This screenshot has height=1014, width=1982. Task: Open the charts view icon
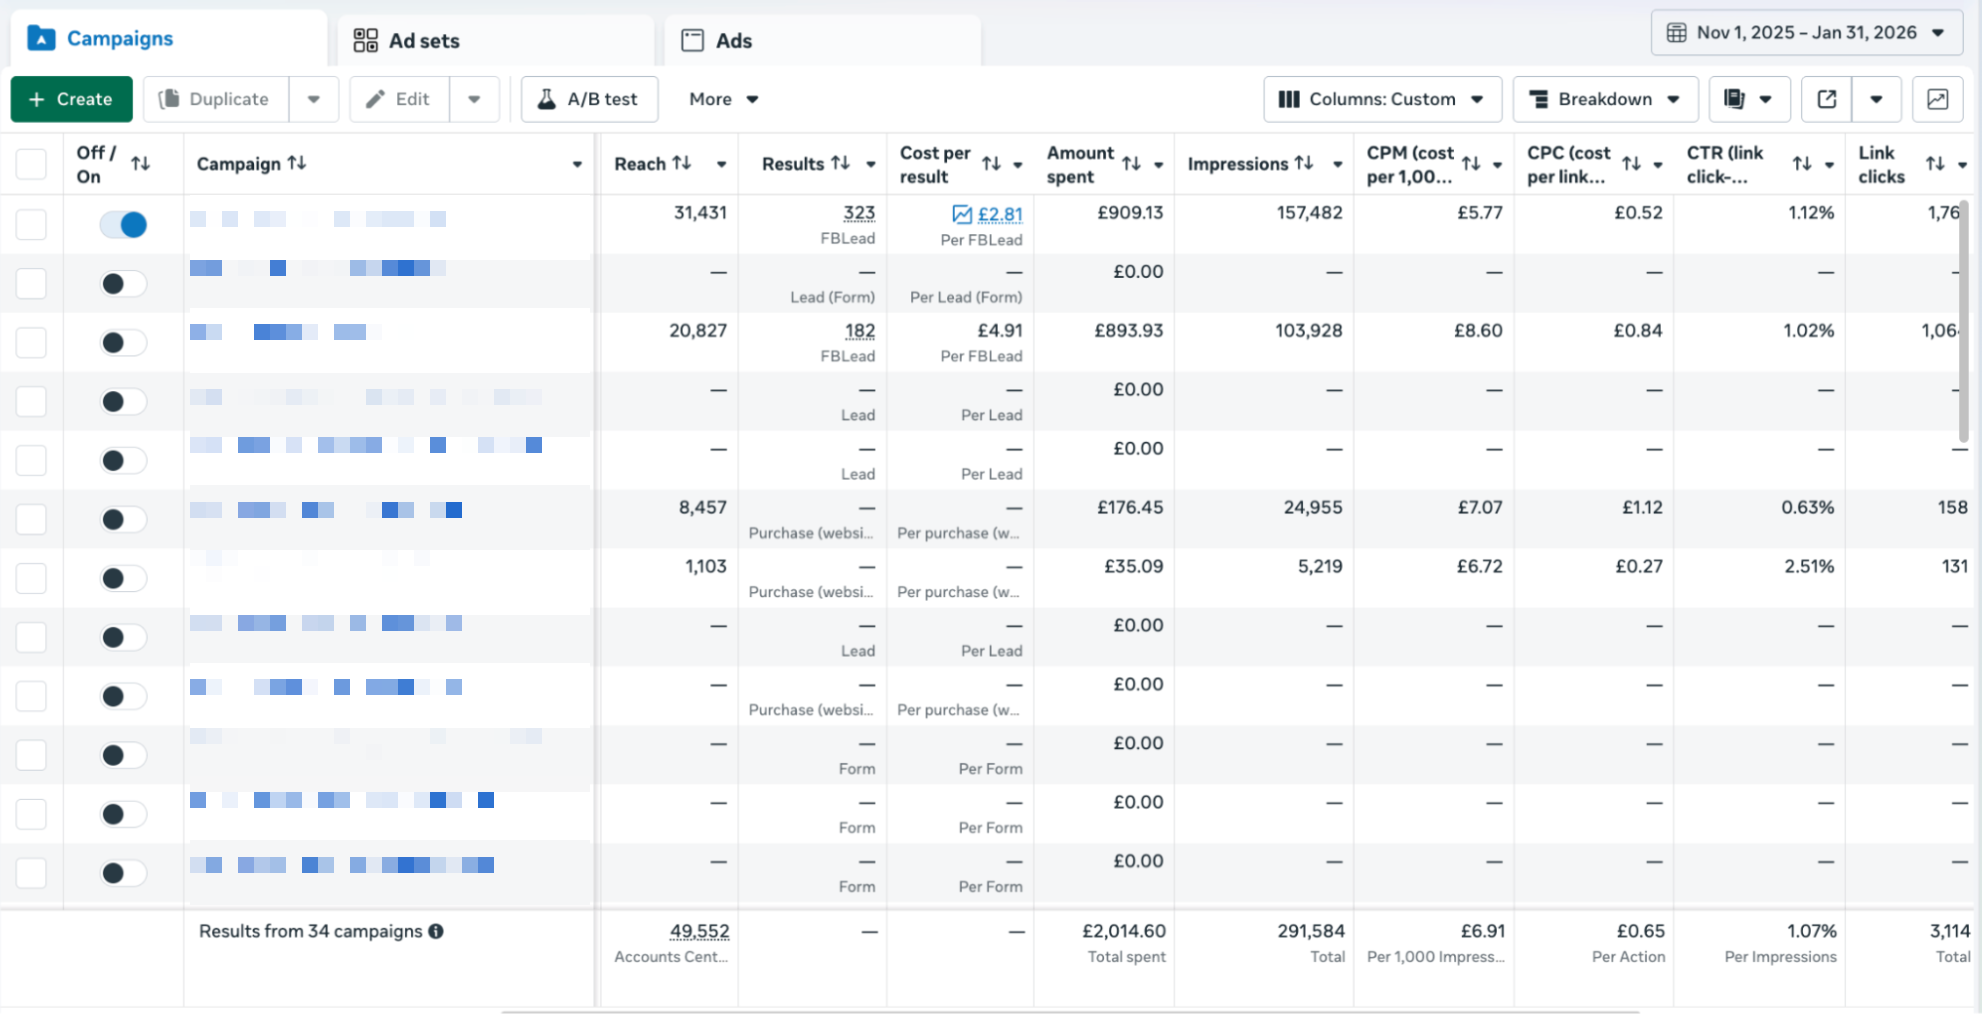point(1937,99)
